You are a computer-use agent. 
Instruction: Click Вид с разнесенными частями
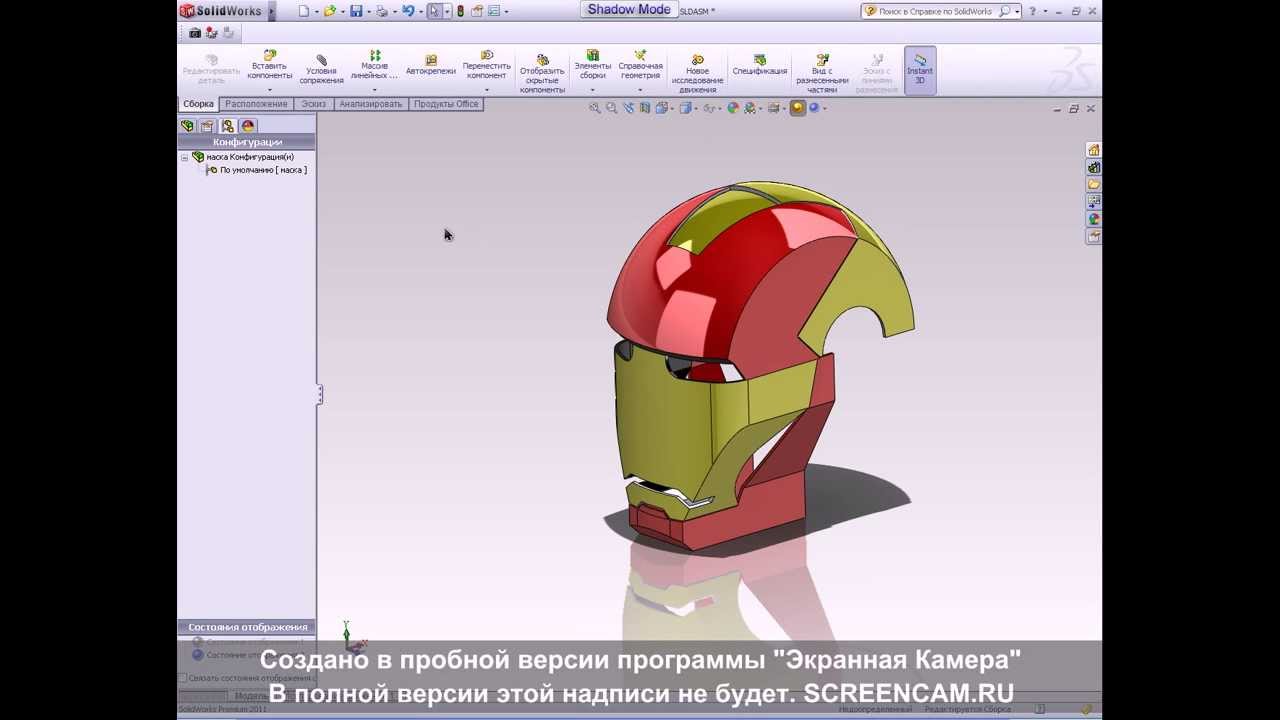(822, 74)
